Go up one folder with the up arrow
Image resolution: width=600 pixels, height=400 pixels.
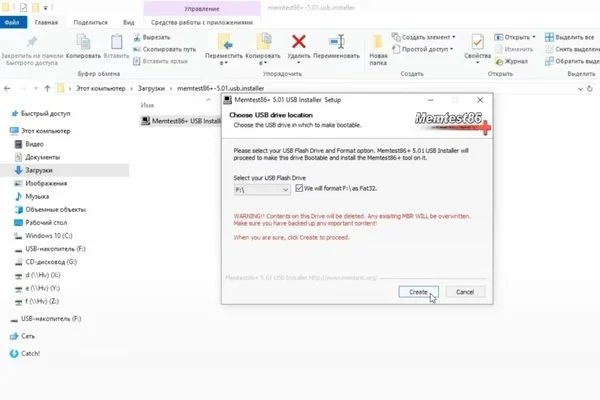[x=47, y=88]
